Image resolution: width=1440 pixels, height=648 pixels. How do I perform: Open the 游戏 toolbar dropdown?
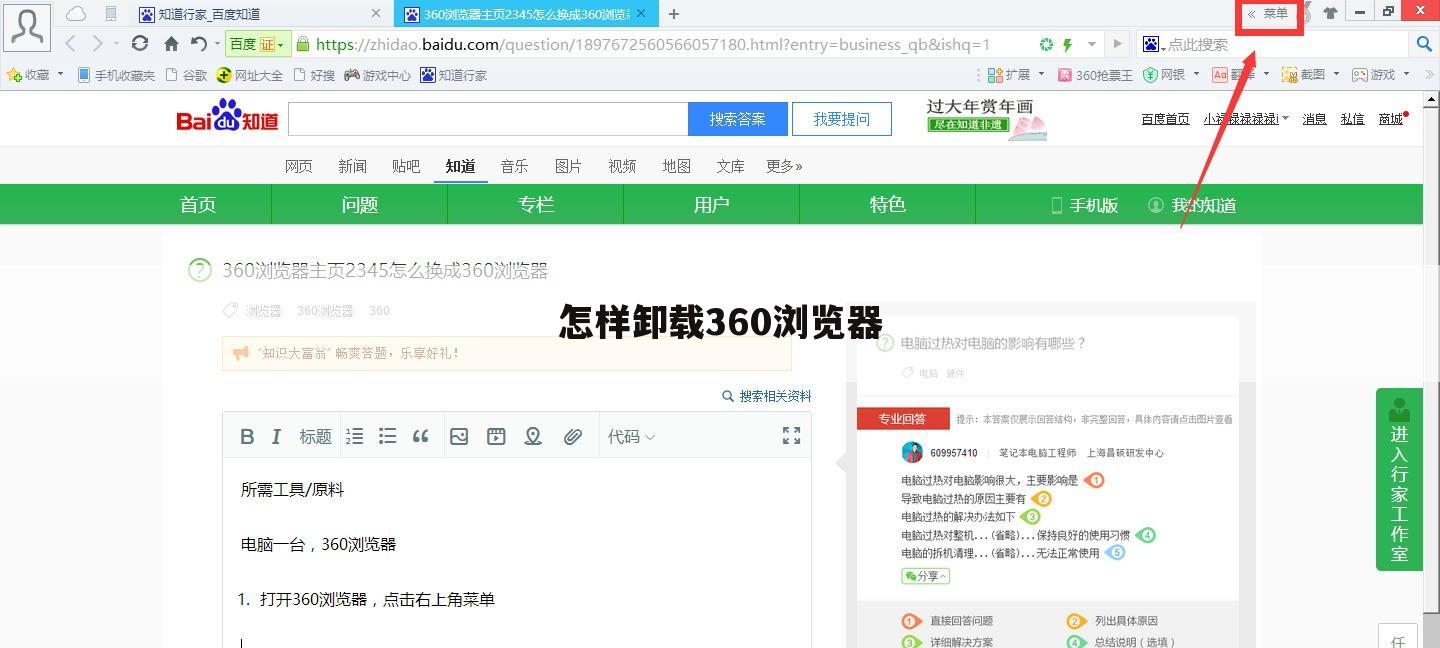click(1380, 75)
